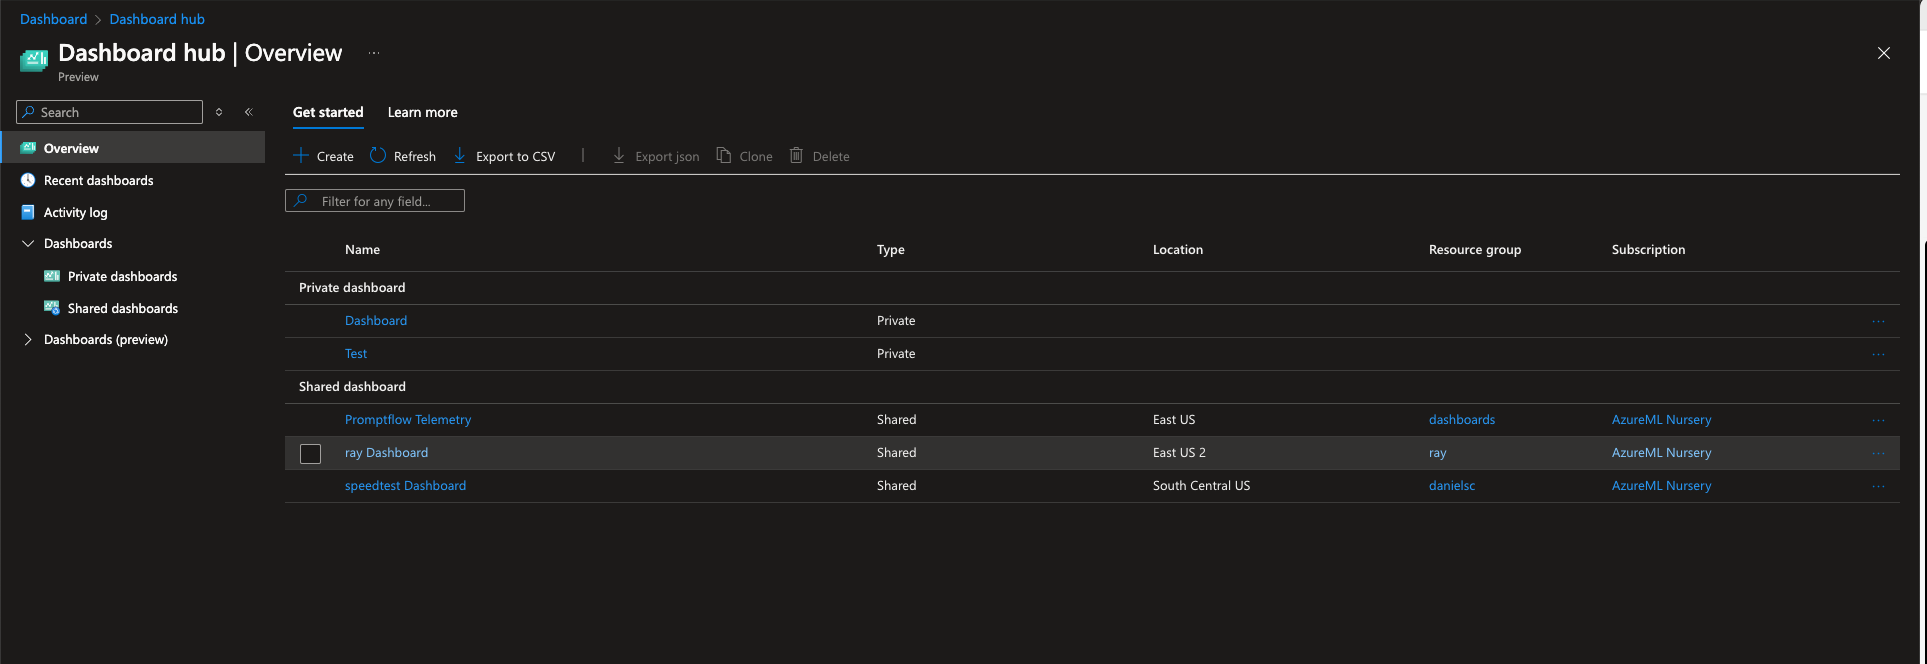Viewport: 1927px width, 664px height.
Task: Click the Shared dashboards icon in sidebar
Action: pos(52,308)
